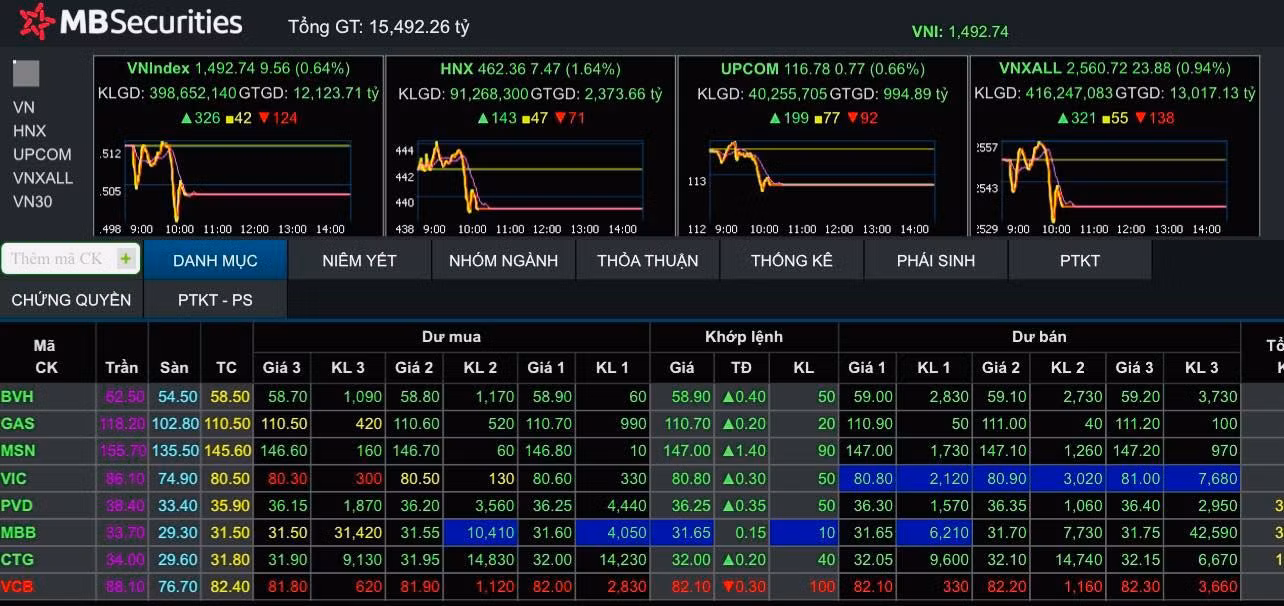The height and width of the screenshot is (606, 1284).
Task: Select the PVD stock symbol
Action: coord(17,506)
